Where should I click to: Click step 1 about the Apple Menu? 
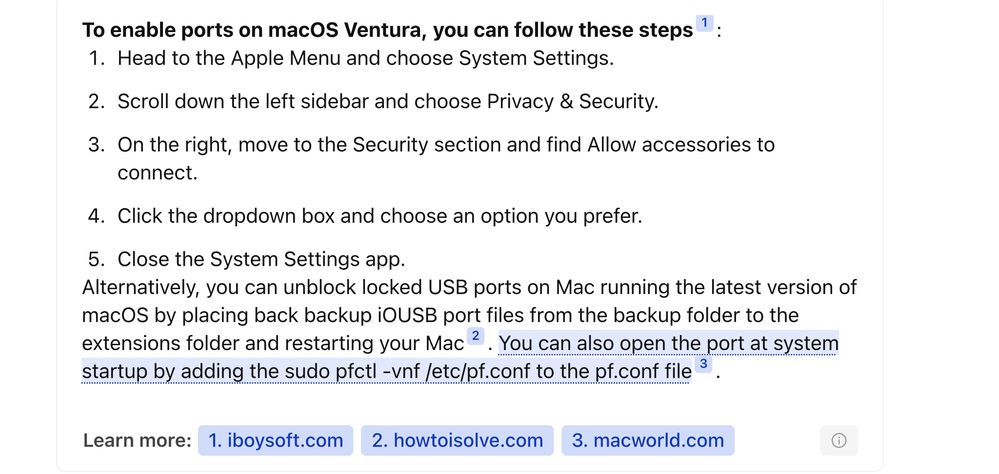coord(365,58)
